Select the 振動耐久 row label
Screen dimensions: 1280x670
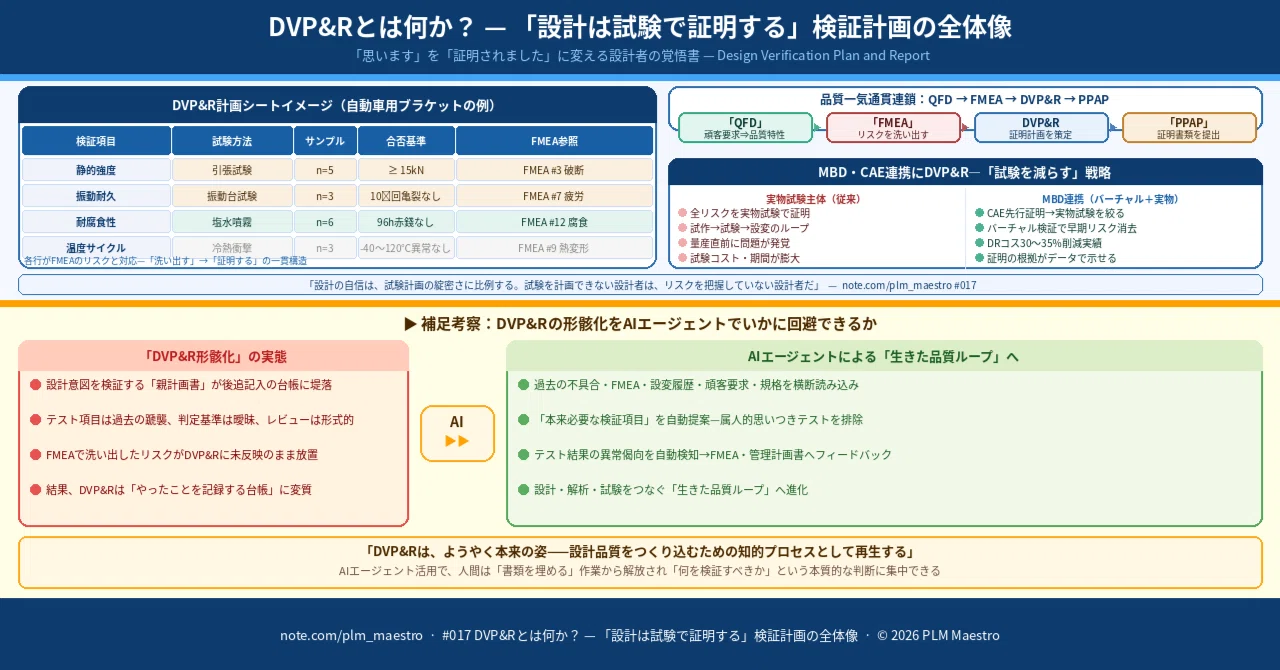tap(96, 196)
